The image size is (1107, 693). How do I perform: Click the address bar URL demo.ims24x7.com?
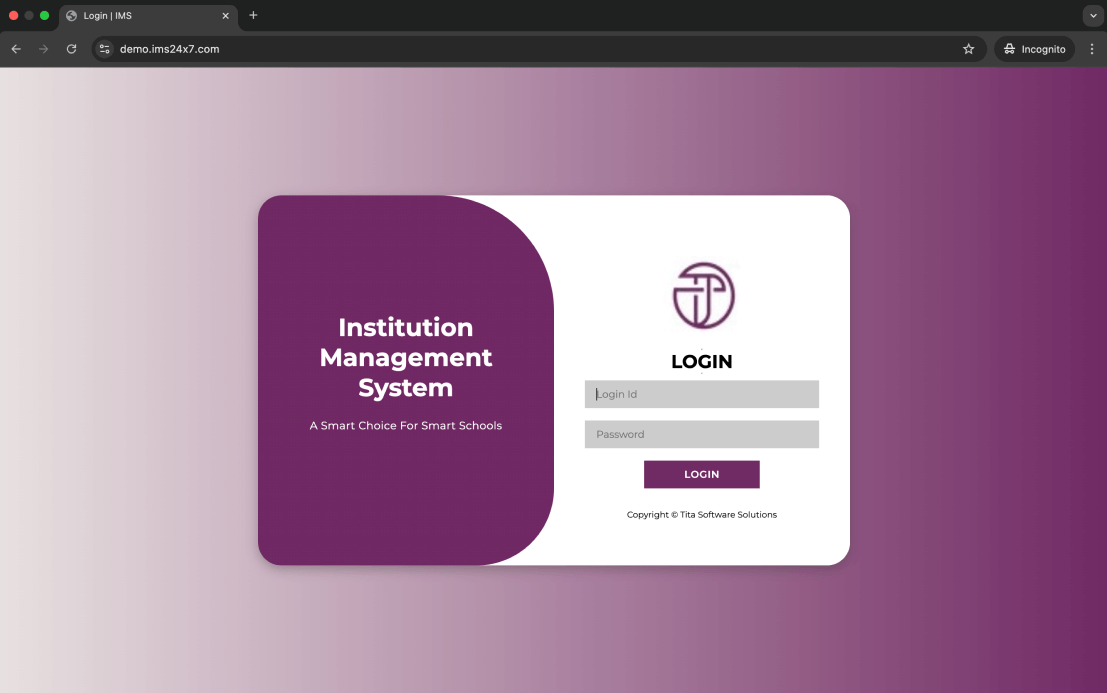[x=170, y=49]
